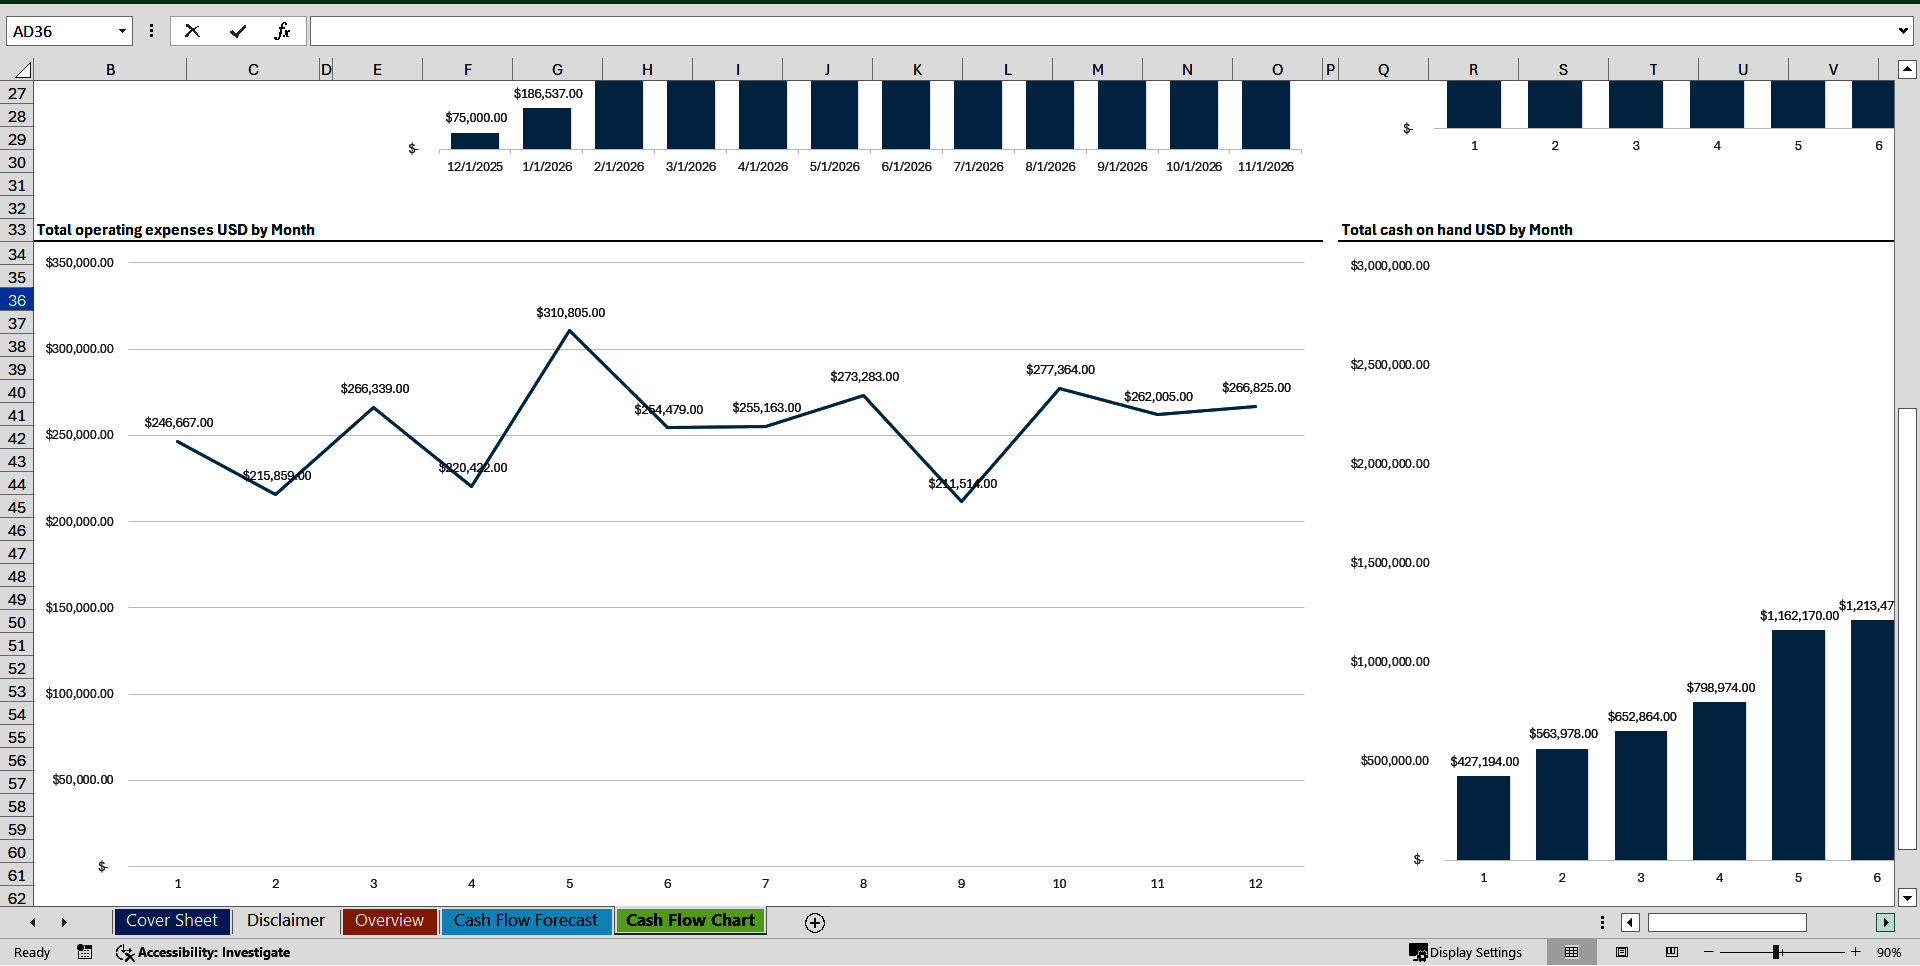This screenshot has width=1920, height=966.
Task: Click the macro recording icon in status bar
Action: (x=84, y=952)
